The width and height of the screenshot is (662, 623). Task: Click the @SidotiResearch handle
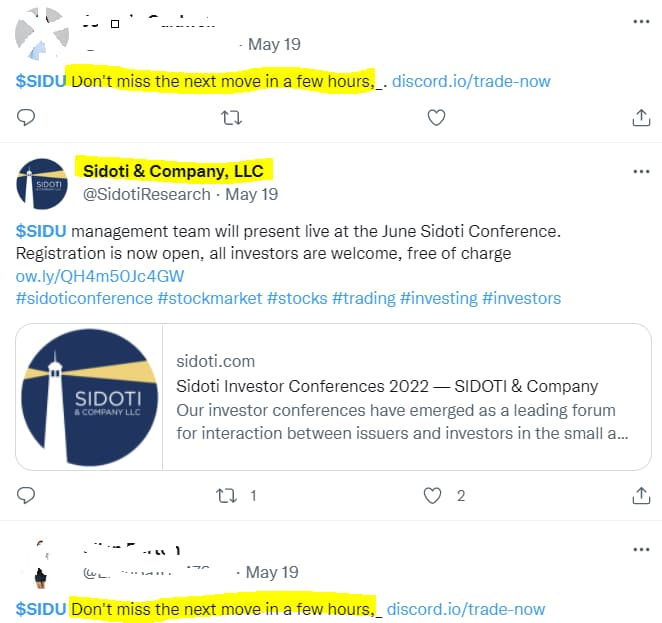pos(147,195)
